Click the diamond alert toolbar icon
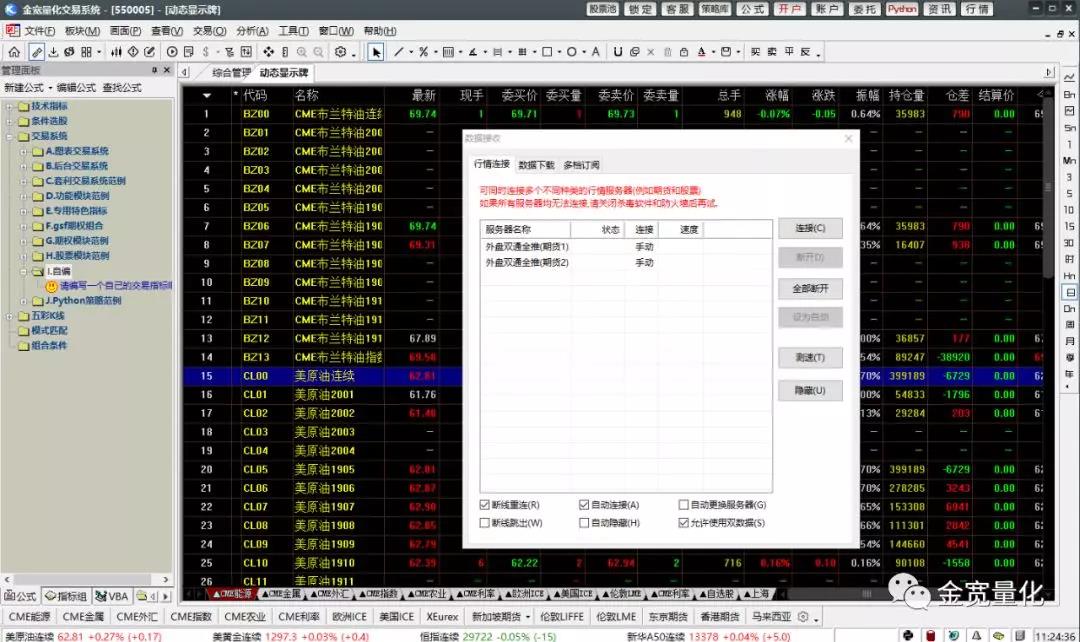This screenshot has width=1080, height=642. click(x=133, y=52)
